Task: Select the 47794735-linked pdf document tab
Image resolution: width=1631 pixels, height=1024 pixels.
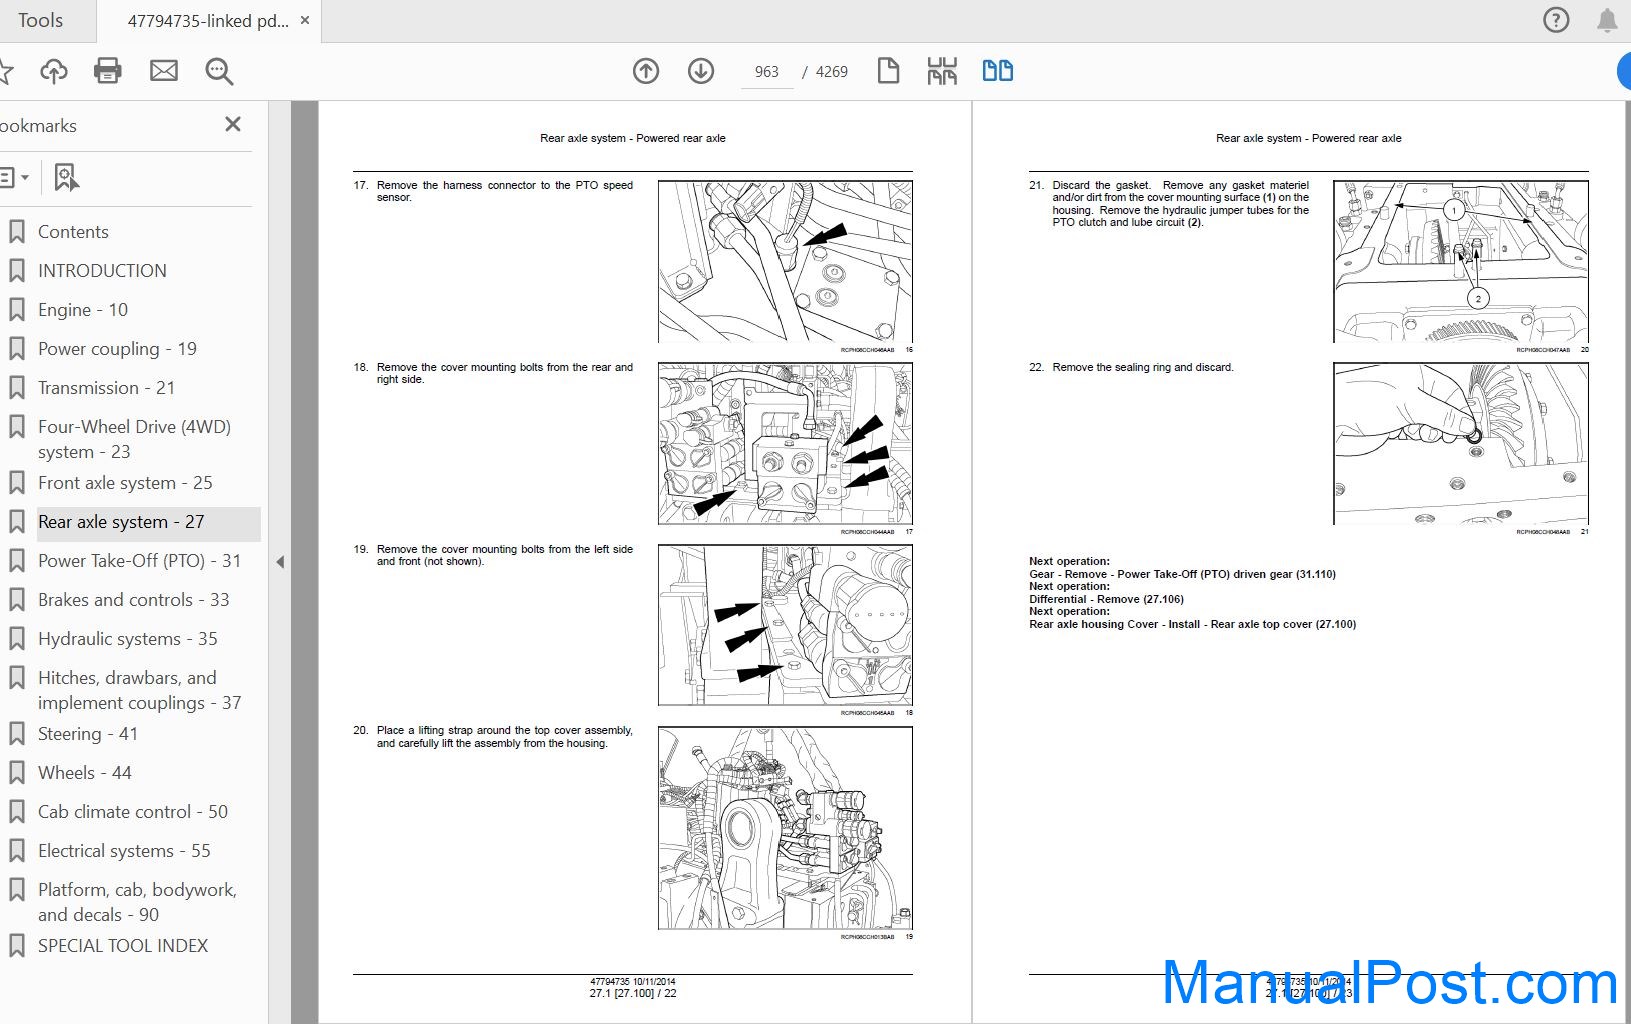Action: (208, 20)
